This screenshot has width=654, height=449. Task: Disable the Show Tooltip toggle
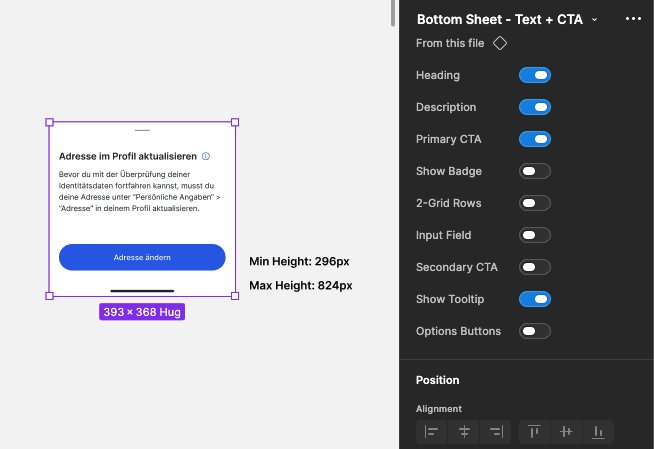(535, 299)
